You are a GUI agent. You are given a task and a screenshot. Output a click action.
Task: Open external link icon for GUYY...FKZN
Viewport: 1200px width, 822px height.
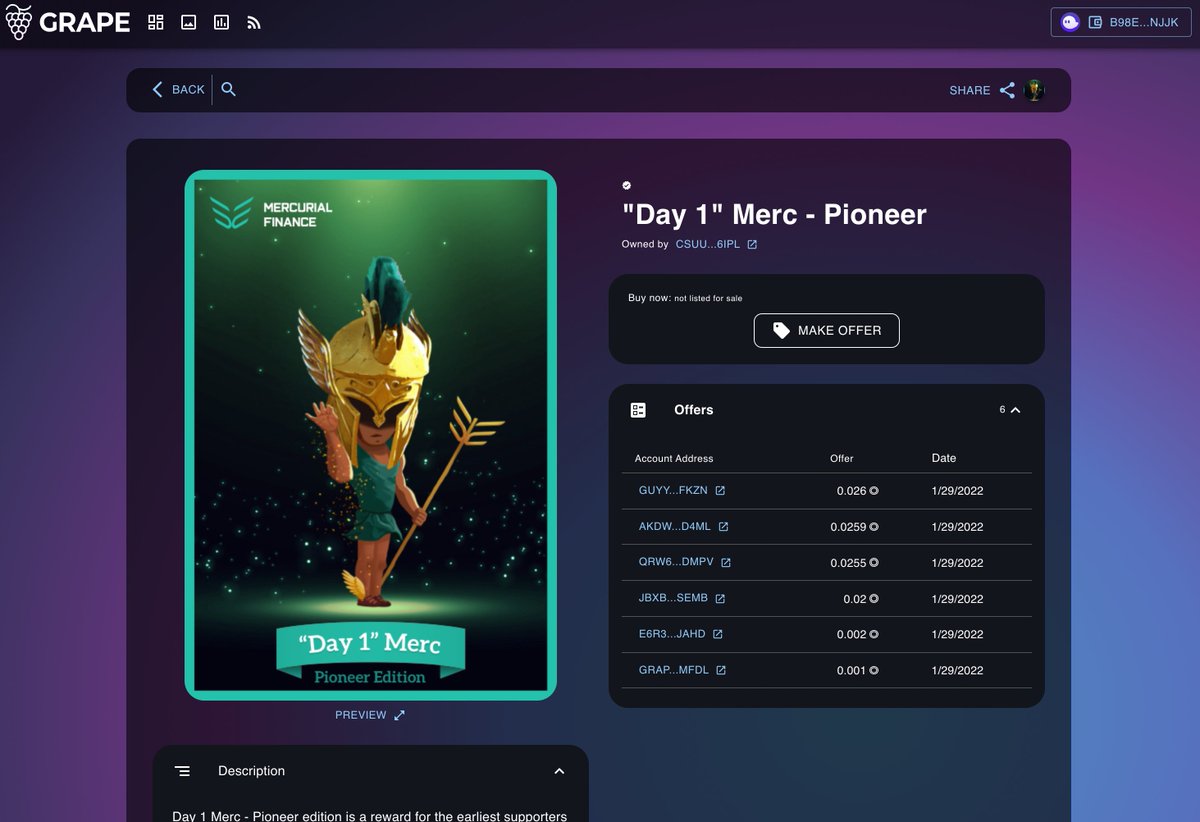tap(720, 491)
